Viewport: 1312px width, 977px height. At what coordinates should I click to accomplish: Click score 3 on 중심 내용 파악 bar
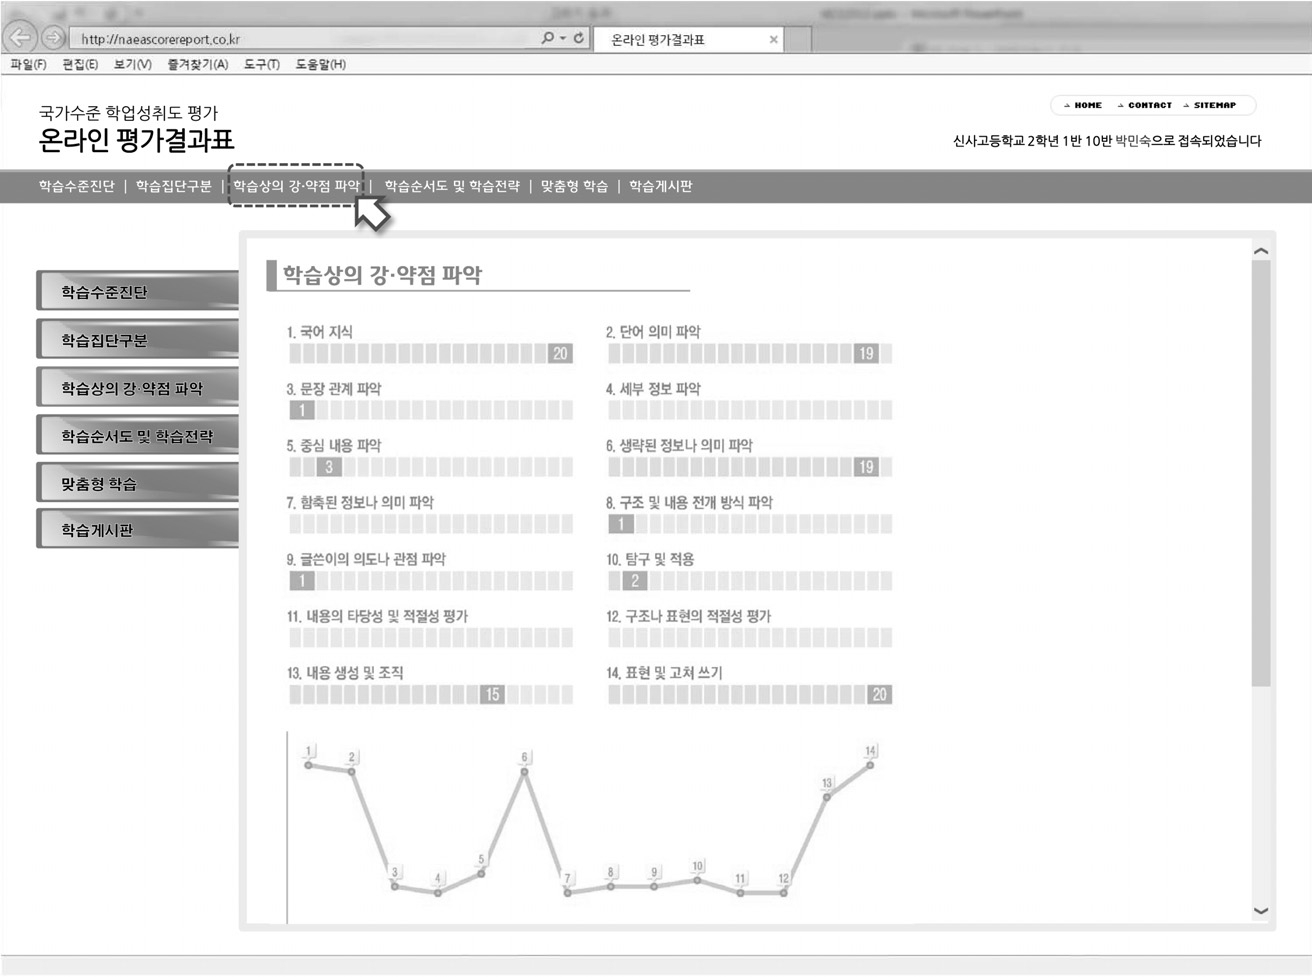(x=329, y=467)
